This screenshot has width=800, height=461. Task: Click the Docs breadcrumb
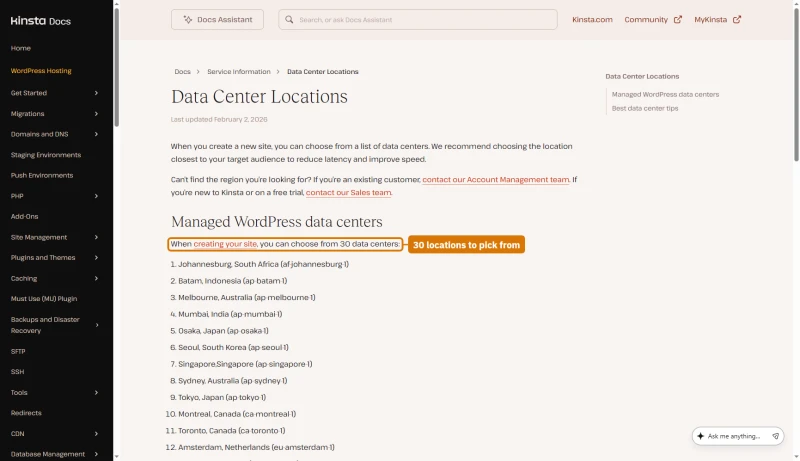click(182, 71)
